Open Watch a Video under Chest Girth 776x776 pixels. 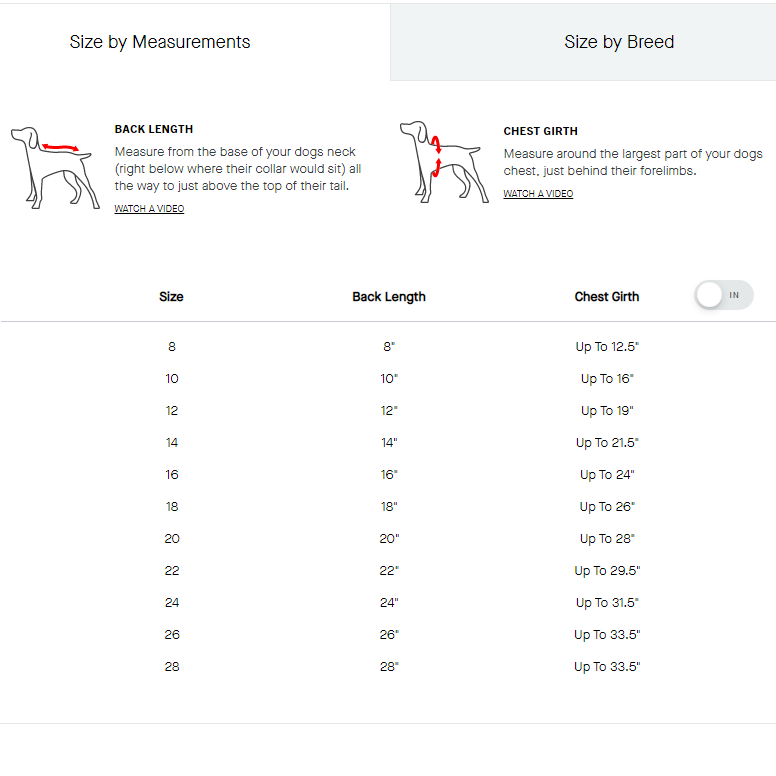tap(538, 194)
